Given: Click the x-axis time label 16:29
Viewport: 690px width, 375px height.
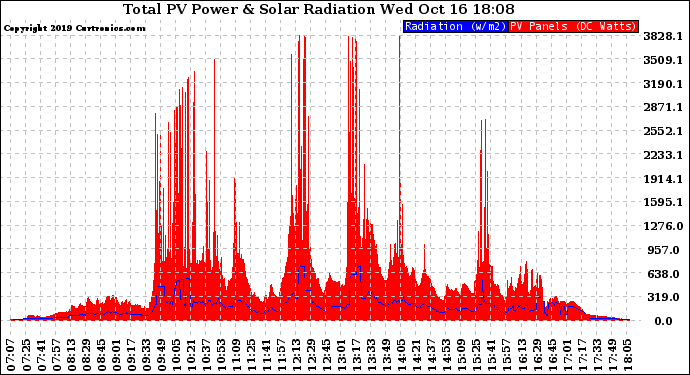Looking at the screenshot, I should point(536,355).
